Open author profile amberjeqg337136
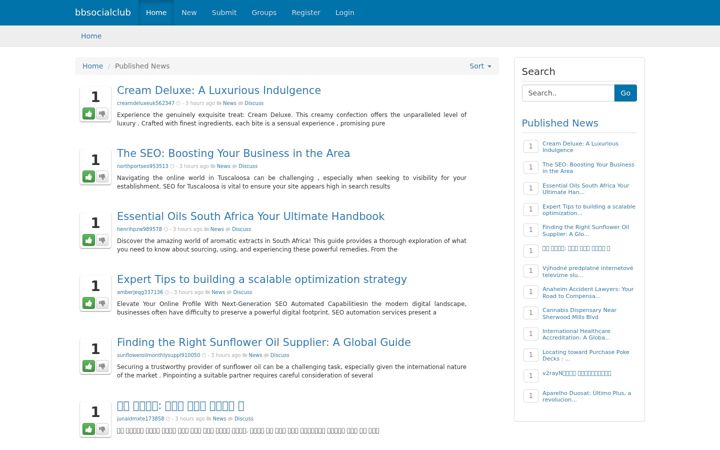720x450 pixels. (x=140, y=292)
